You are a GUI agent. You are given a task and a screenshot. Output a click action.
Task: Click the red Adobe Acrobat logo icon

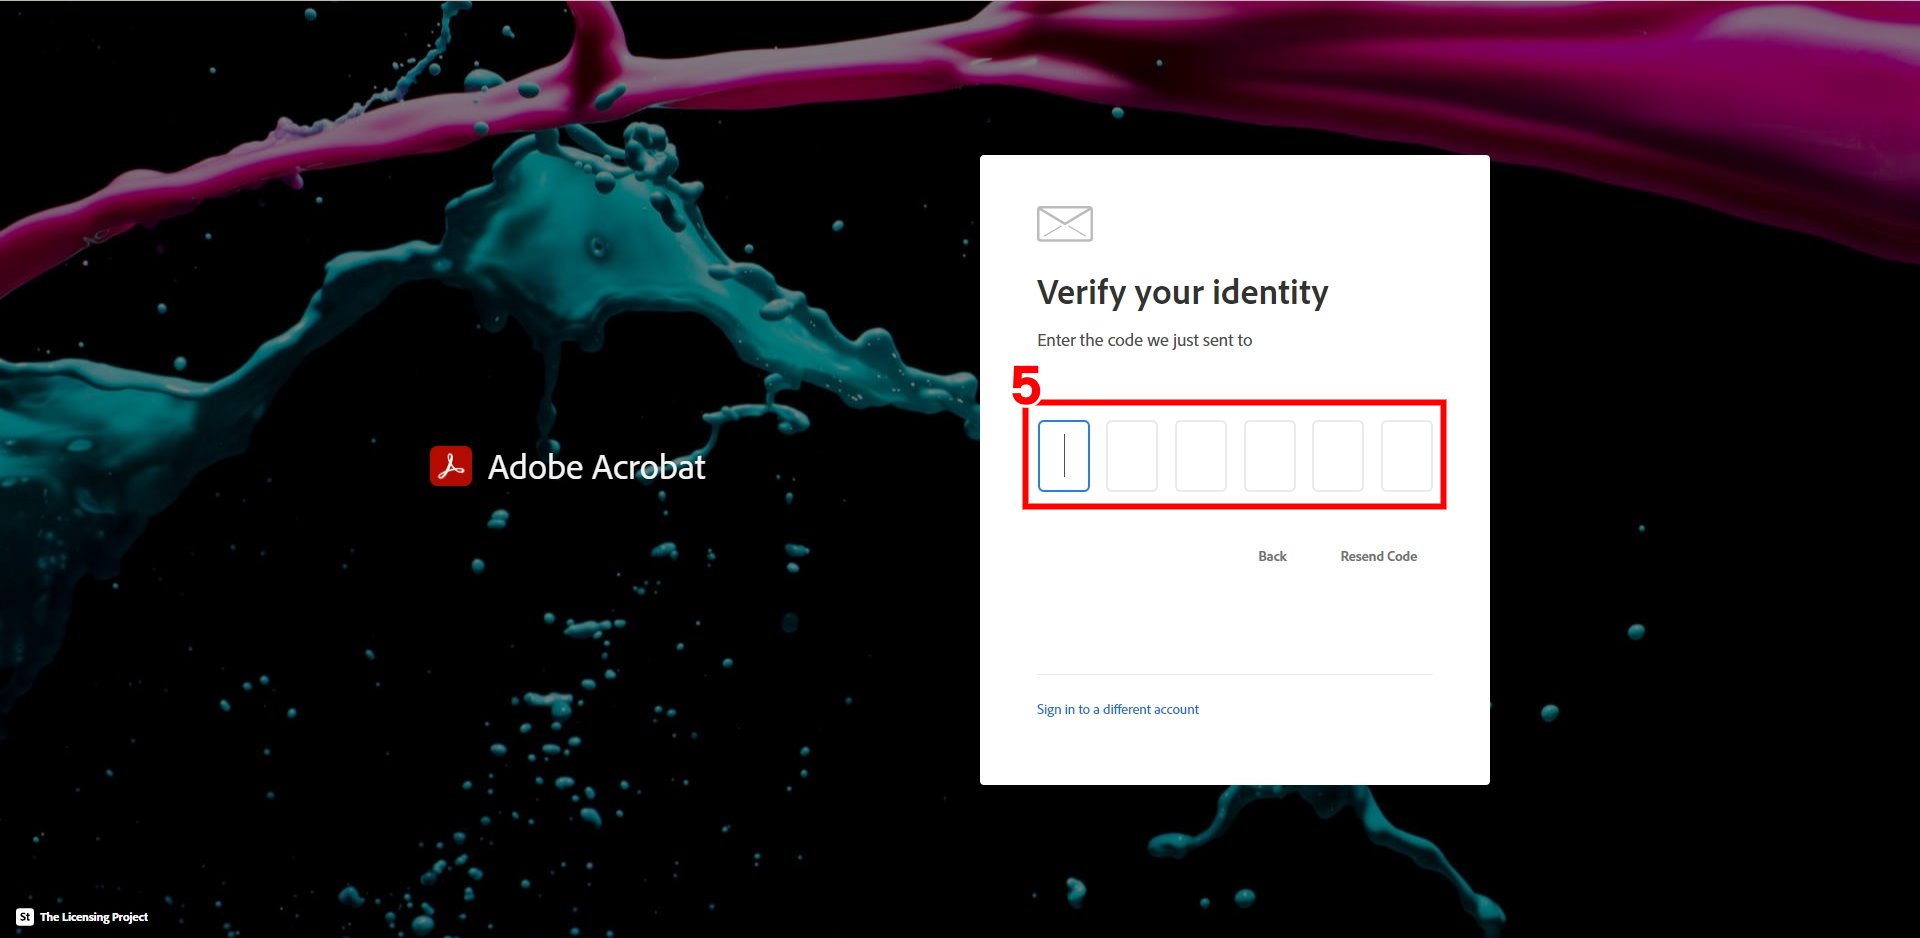pos(451,466)
